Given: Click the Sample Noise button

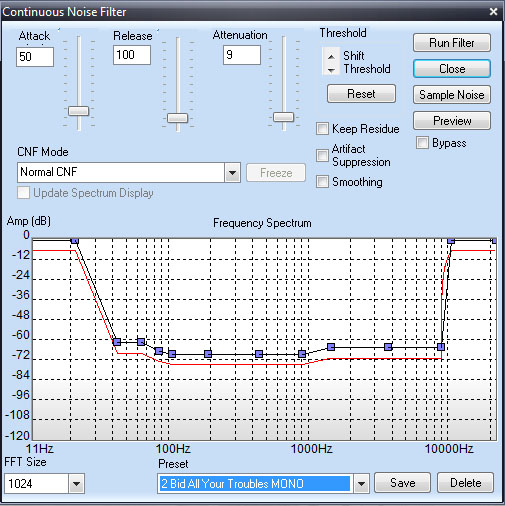Looking at the screenshot, I should 452,95.
